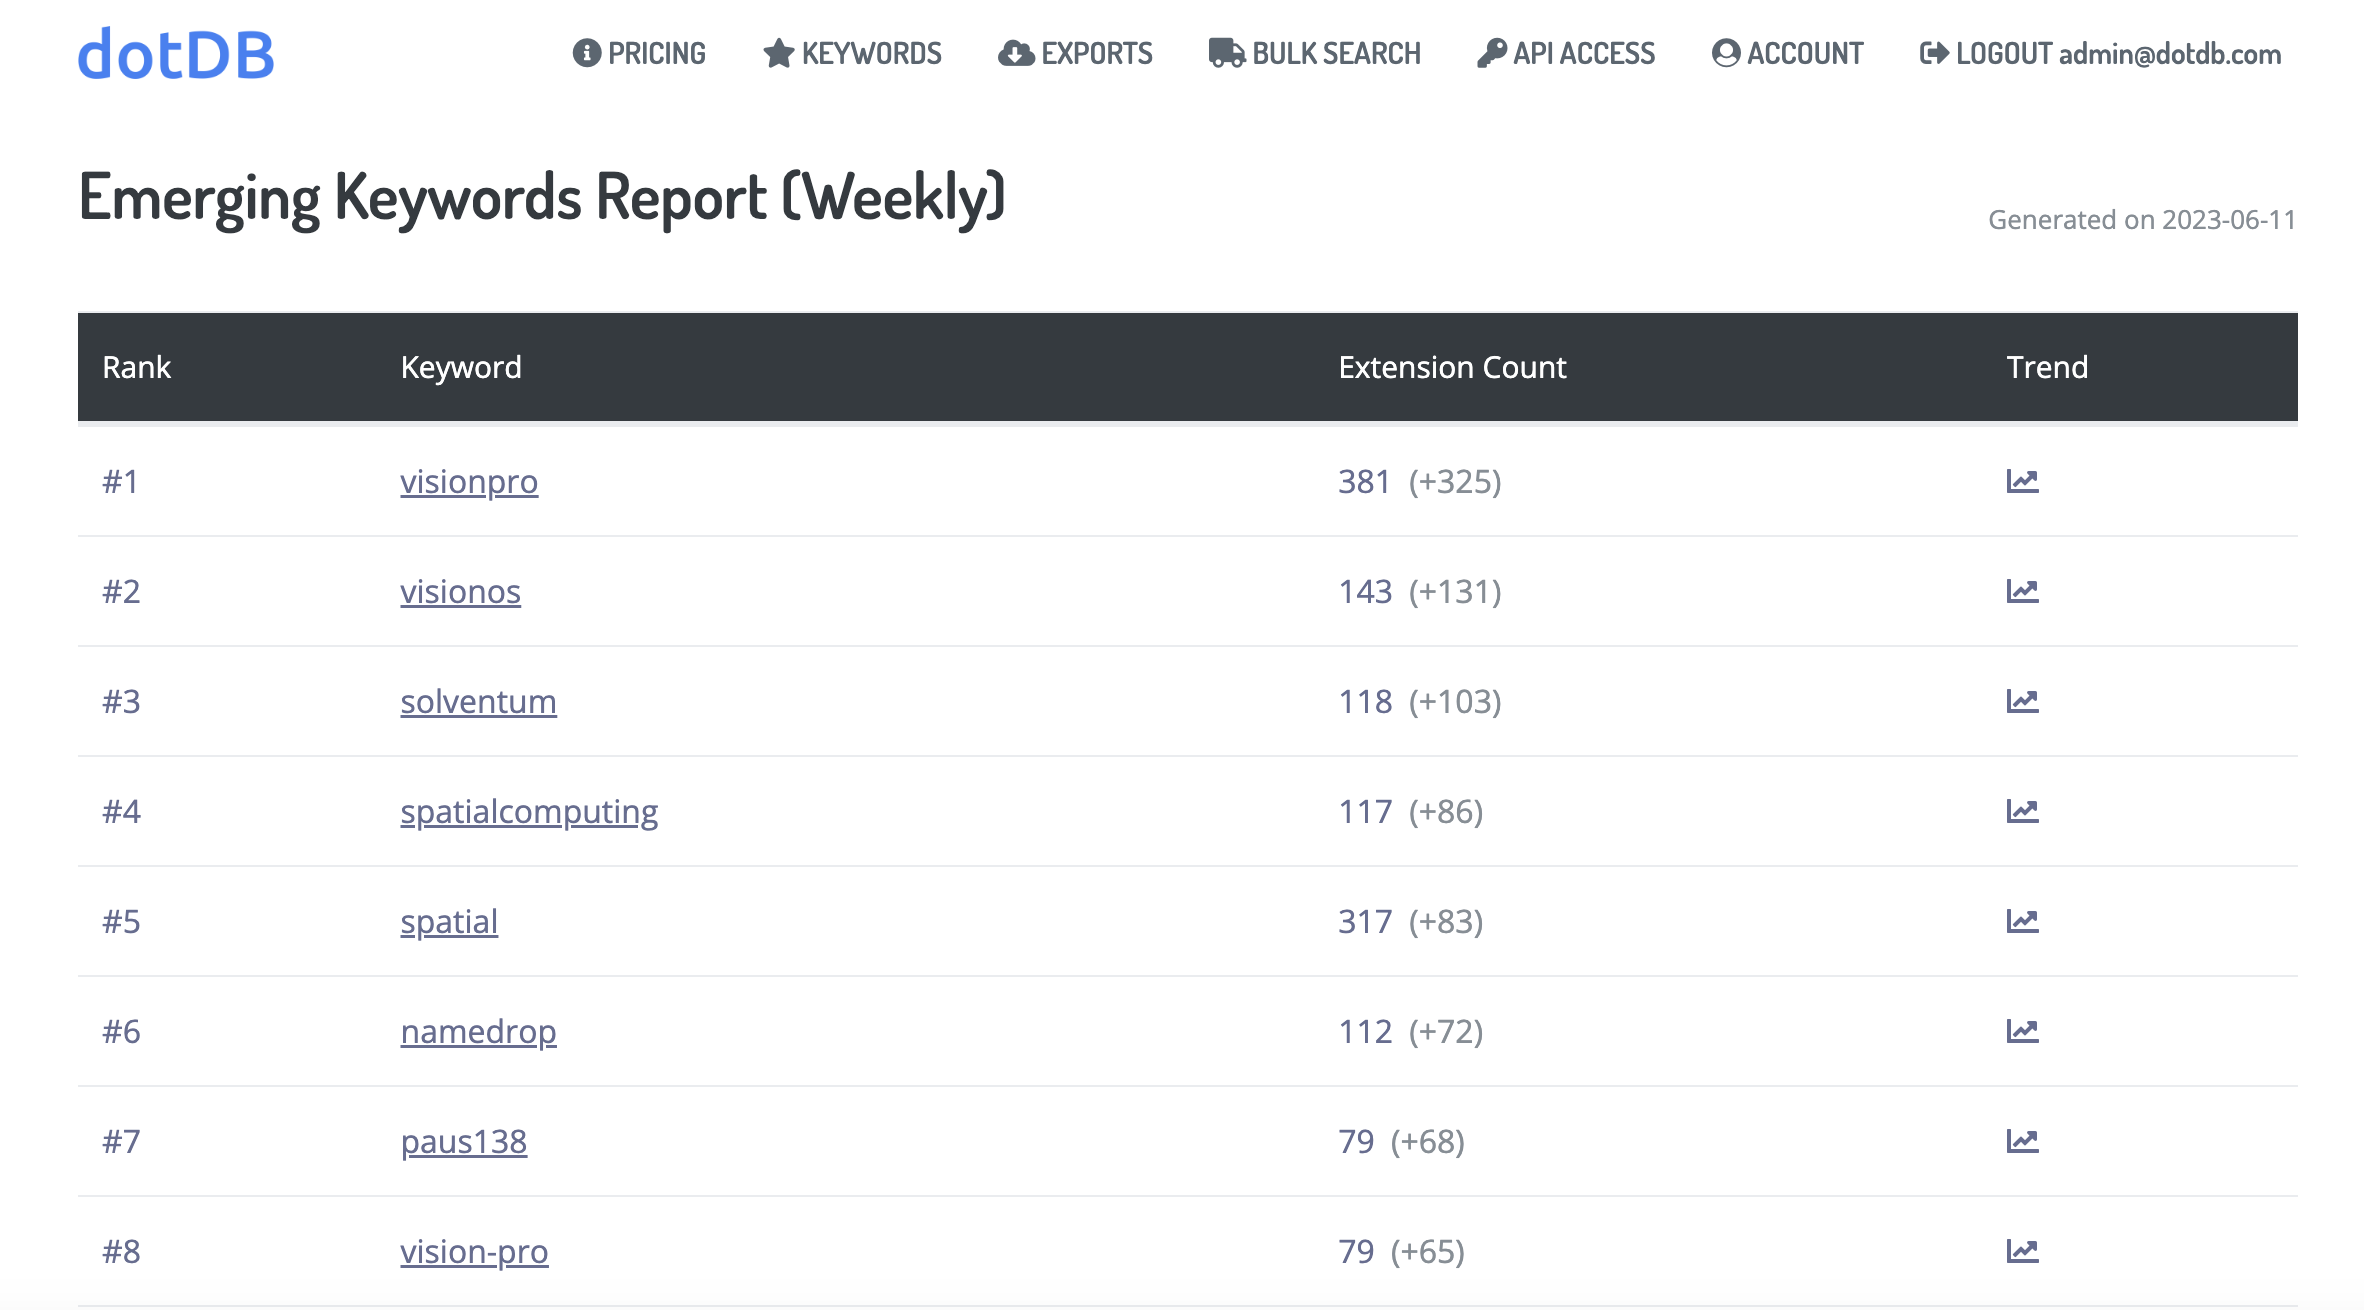Click the 79 (+65) extension count
2364x1310 pixels.
tap(1401, 1251)
